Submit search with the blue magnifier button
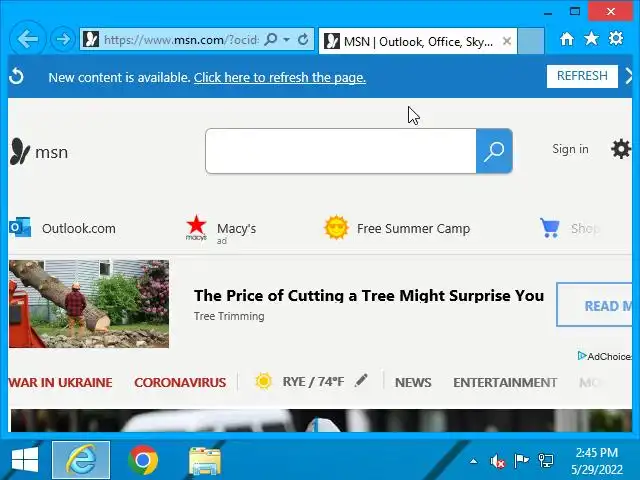Screen dimensions: 640x480 pyautogui.click(x=494, y=151)
